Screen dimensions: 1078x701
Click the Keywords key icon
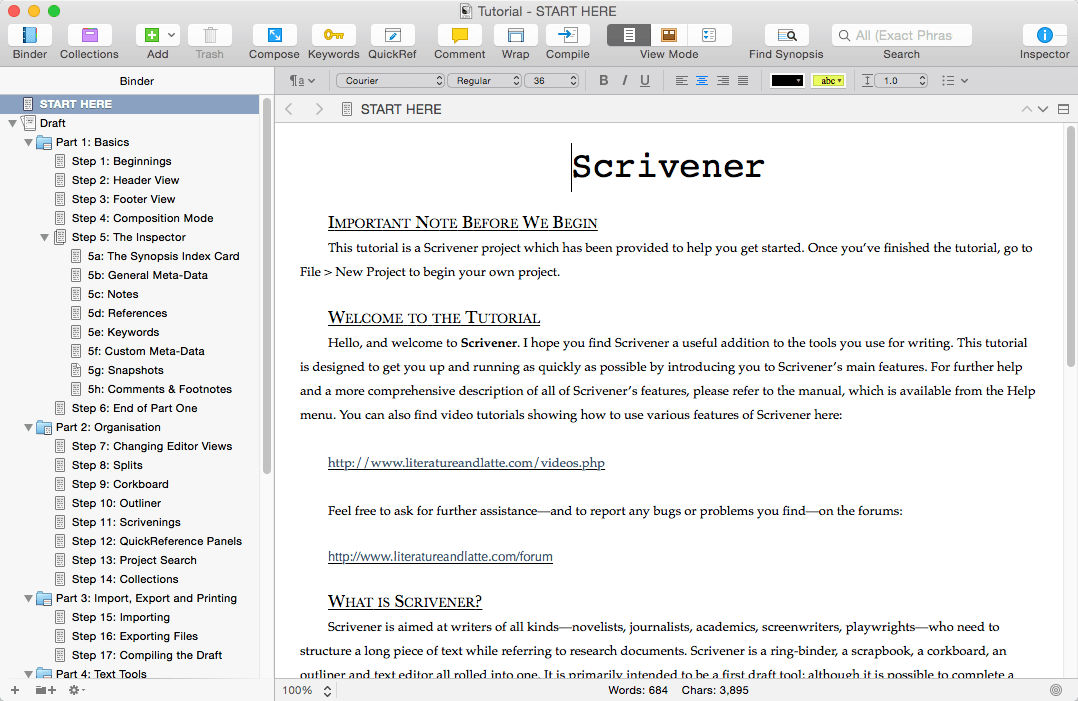[x=333, y=35]
